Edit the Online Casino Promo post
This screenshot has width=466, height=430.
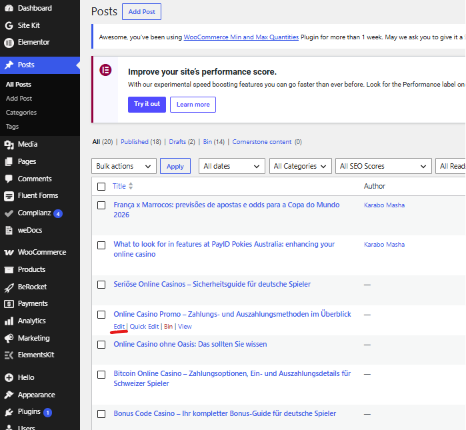119,327
